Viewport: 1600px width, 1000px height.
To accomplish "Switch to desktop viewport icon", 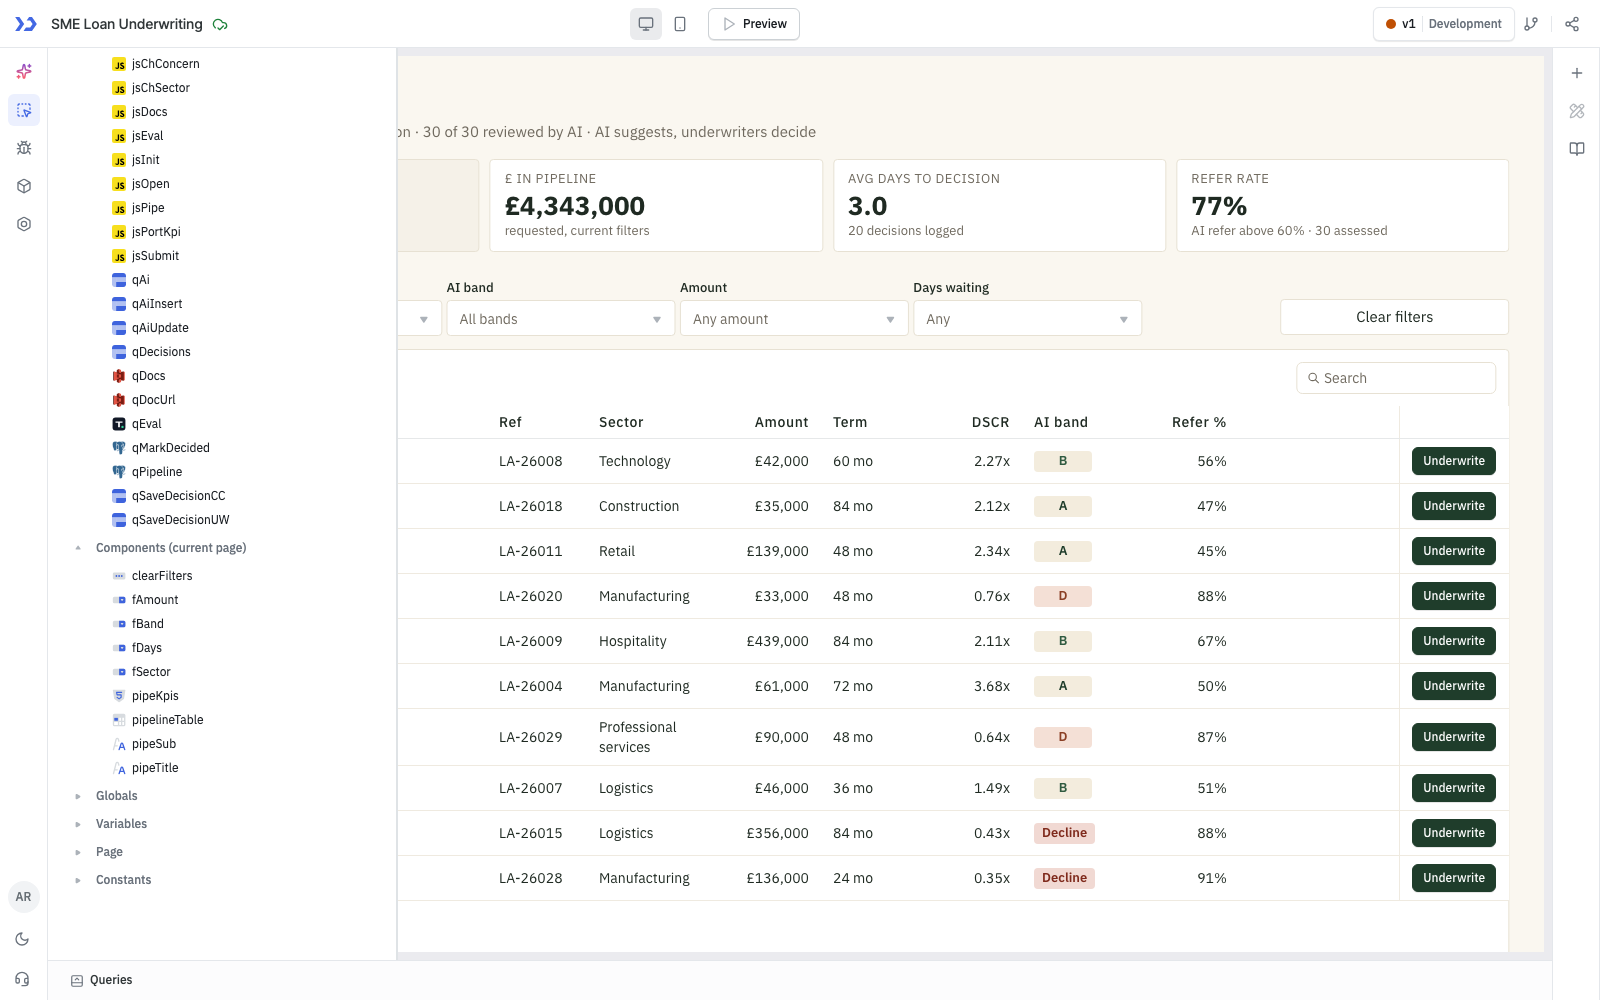I will click(646, 24).
